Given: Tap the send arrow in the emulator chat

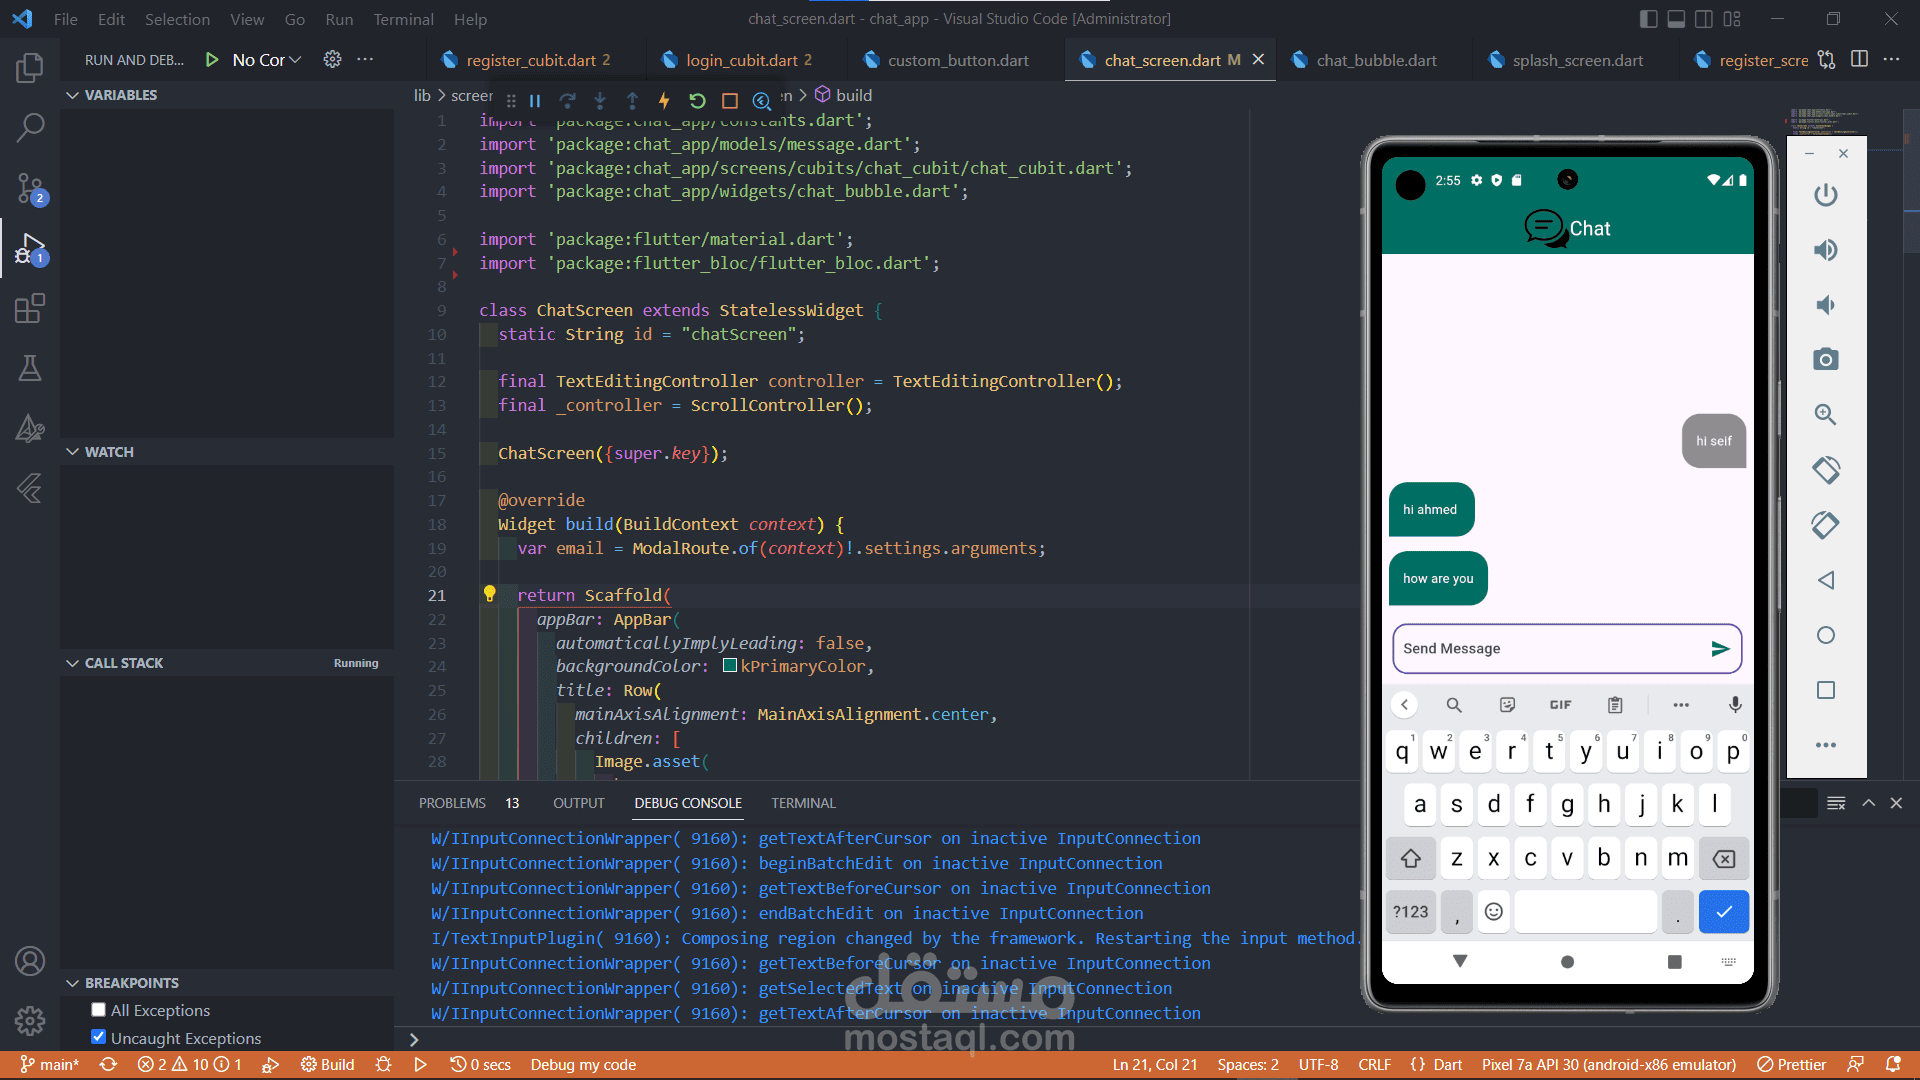Looking at the screenshot, I should 1720,649.
